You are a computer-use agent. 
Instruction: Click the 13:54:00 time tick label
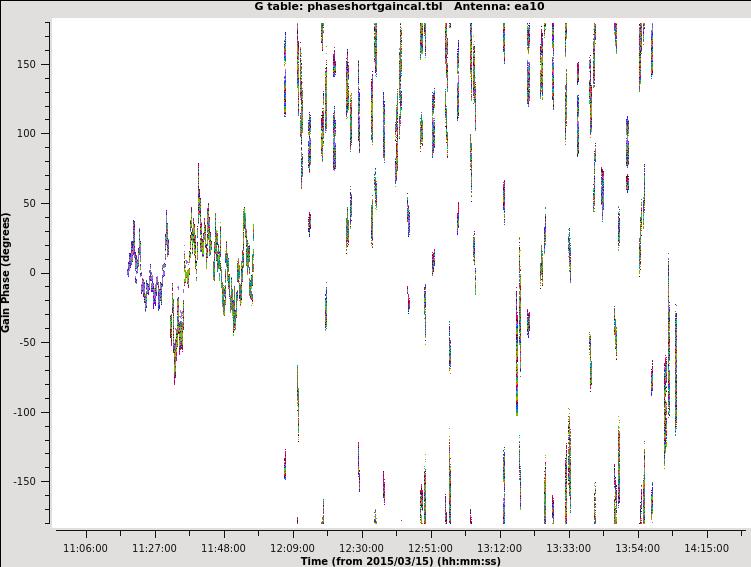click(637, 548)
